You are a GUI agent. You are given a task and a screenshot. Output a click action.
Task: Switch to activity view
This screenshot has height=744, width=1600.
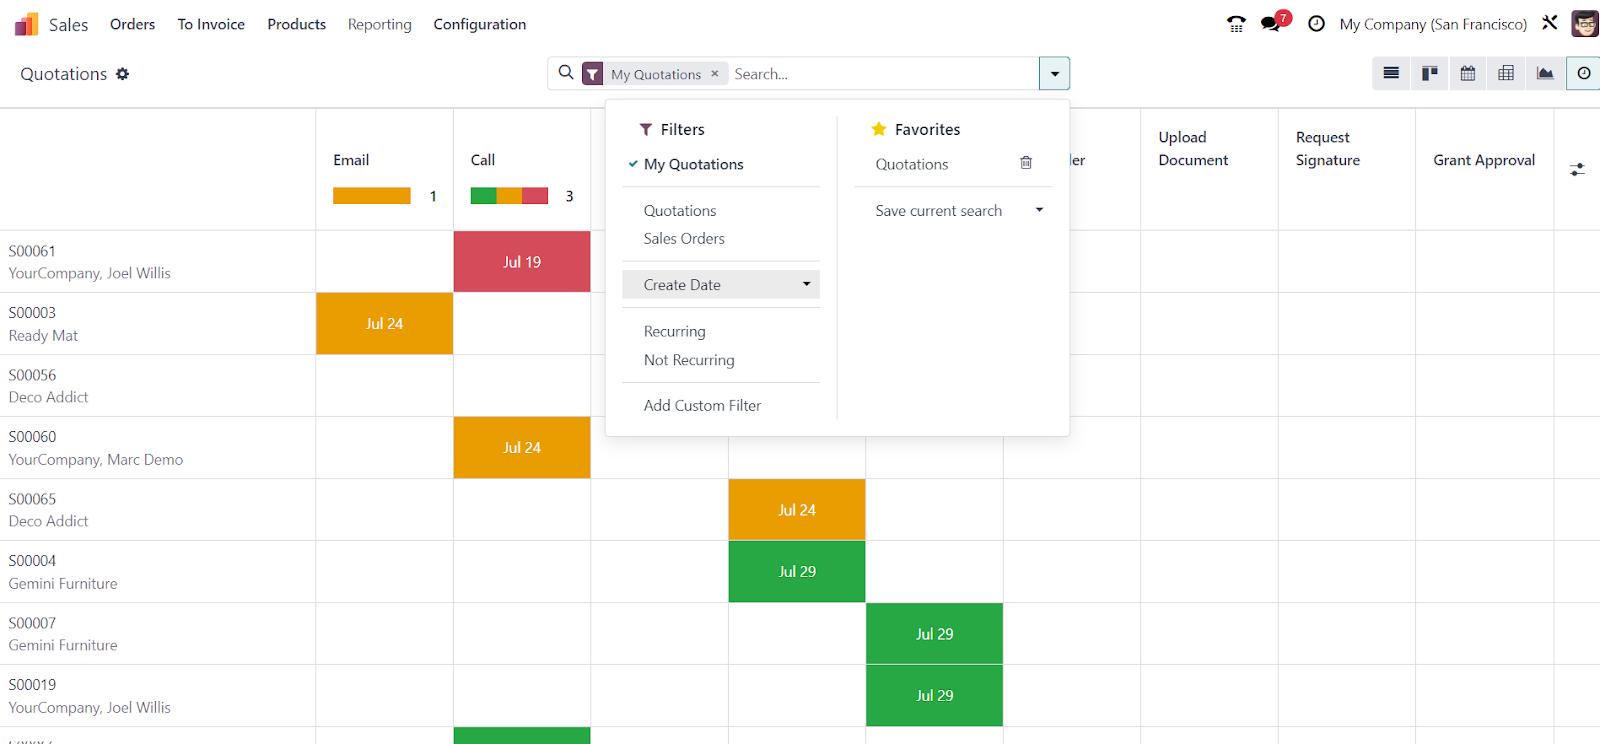[1584, 73]
